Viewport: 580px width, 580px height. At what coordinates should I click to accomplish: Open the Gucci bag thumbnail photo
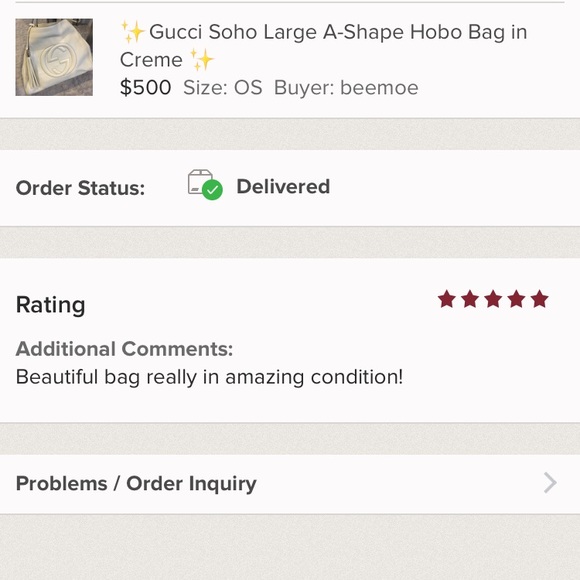tap(54, 57)
